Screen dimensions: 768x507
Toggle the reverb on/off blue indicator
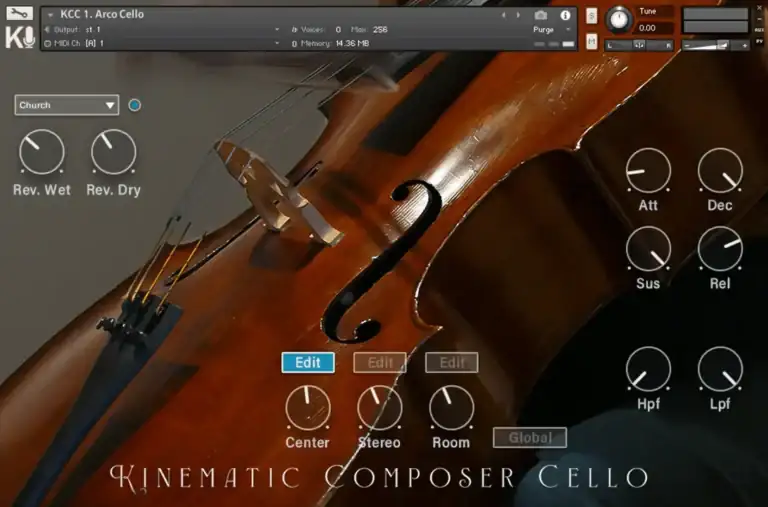(x=134, y=105)
